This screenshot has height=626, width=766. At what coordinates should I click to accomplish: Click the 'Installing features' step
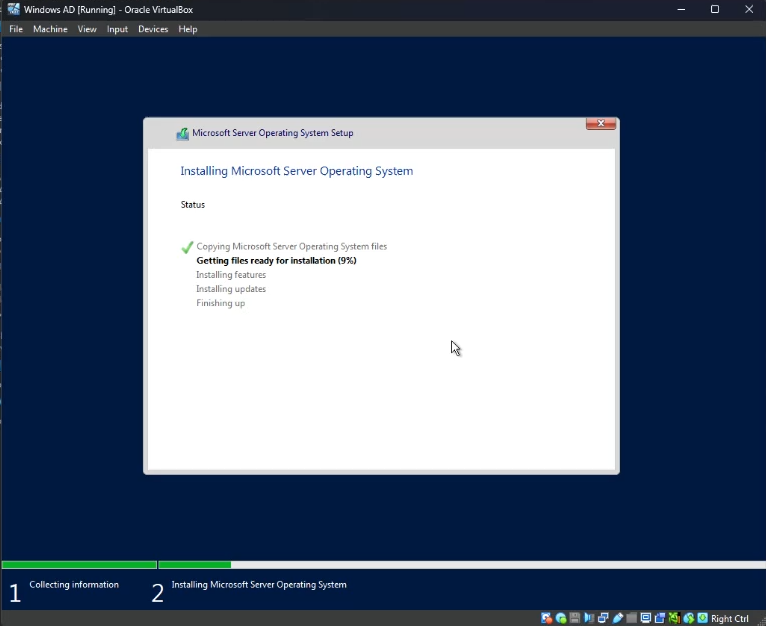point(231,275)
